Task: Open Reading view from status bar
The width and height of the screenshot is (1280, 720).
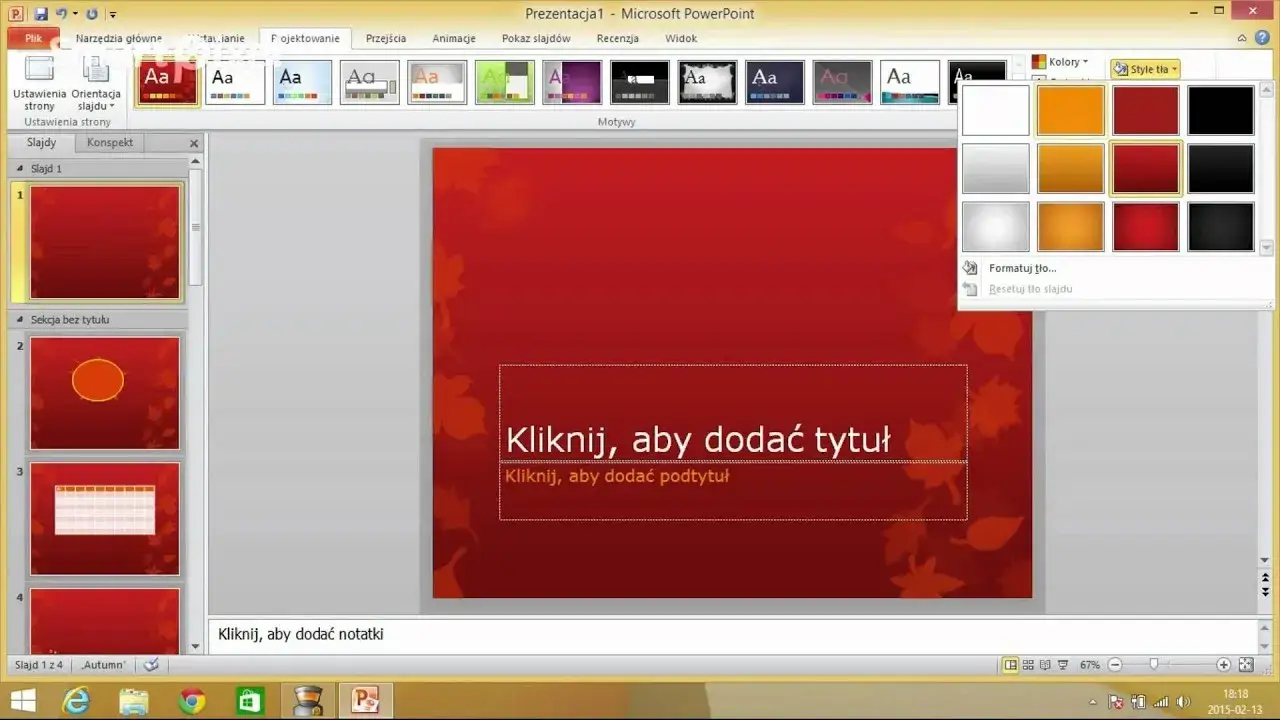Action: pos(1045,664)
